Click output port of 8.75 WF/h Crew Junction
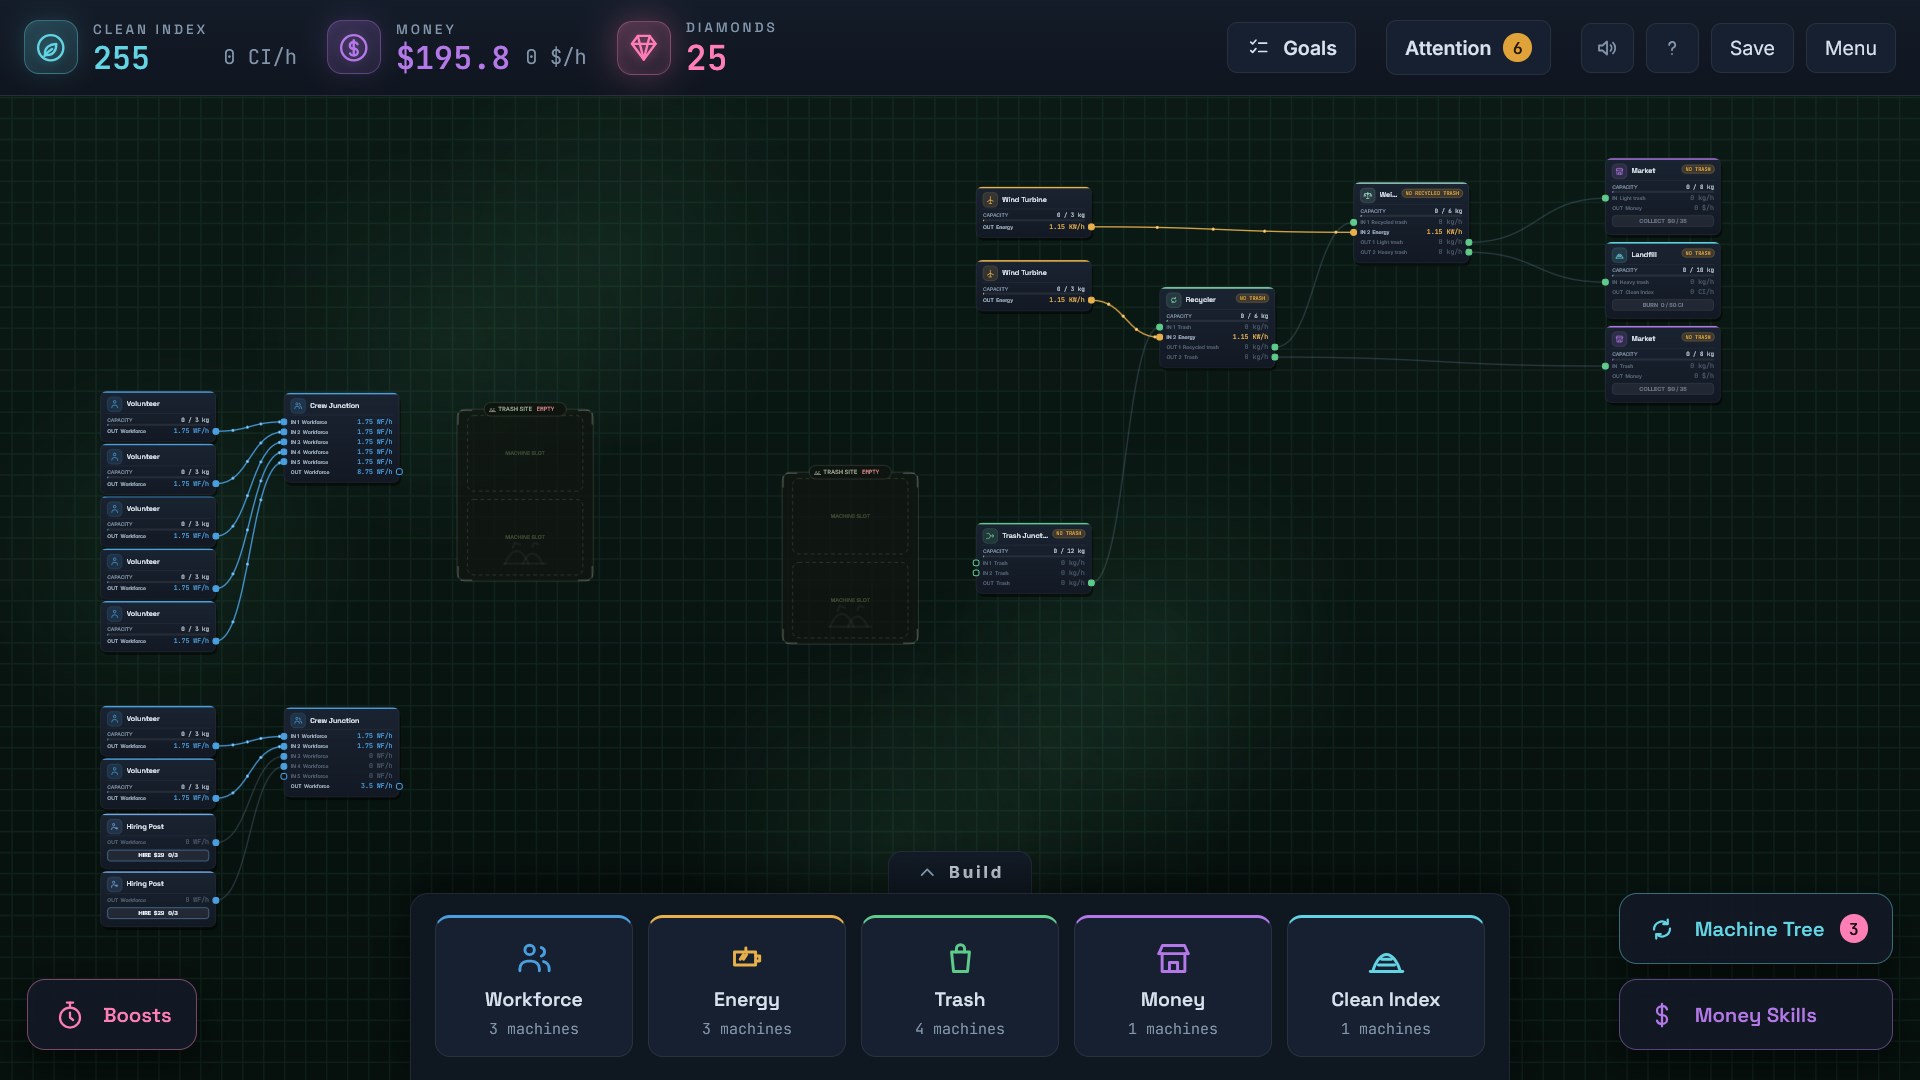Image resolution: width=1920 pixels, height=1080 pixels. pos(399,472)
